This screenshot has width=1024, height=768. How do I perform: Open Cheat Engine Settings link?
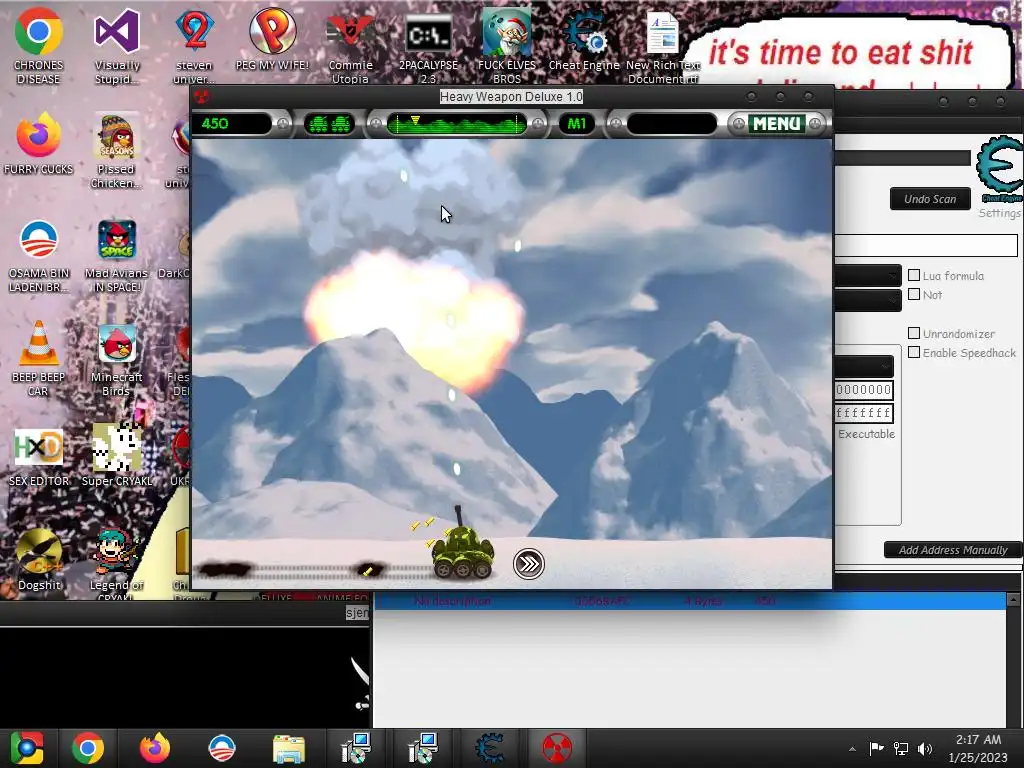[999, 213]
